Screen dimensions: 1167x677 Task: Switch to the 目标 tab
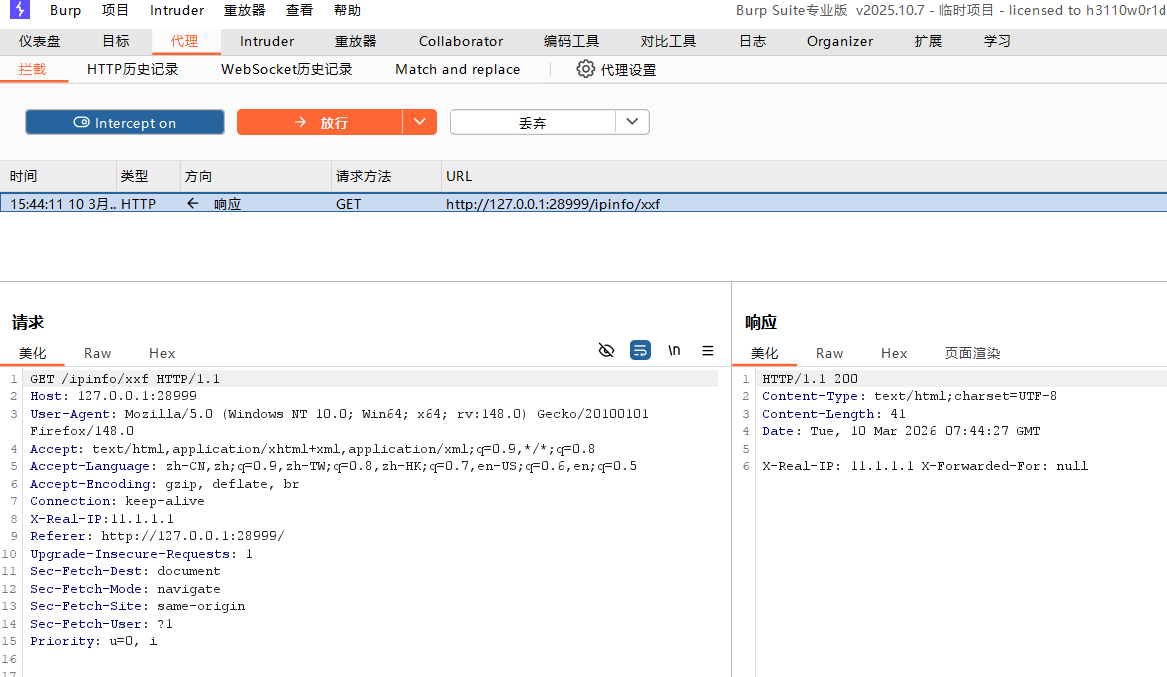click(x=116, y=42)
